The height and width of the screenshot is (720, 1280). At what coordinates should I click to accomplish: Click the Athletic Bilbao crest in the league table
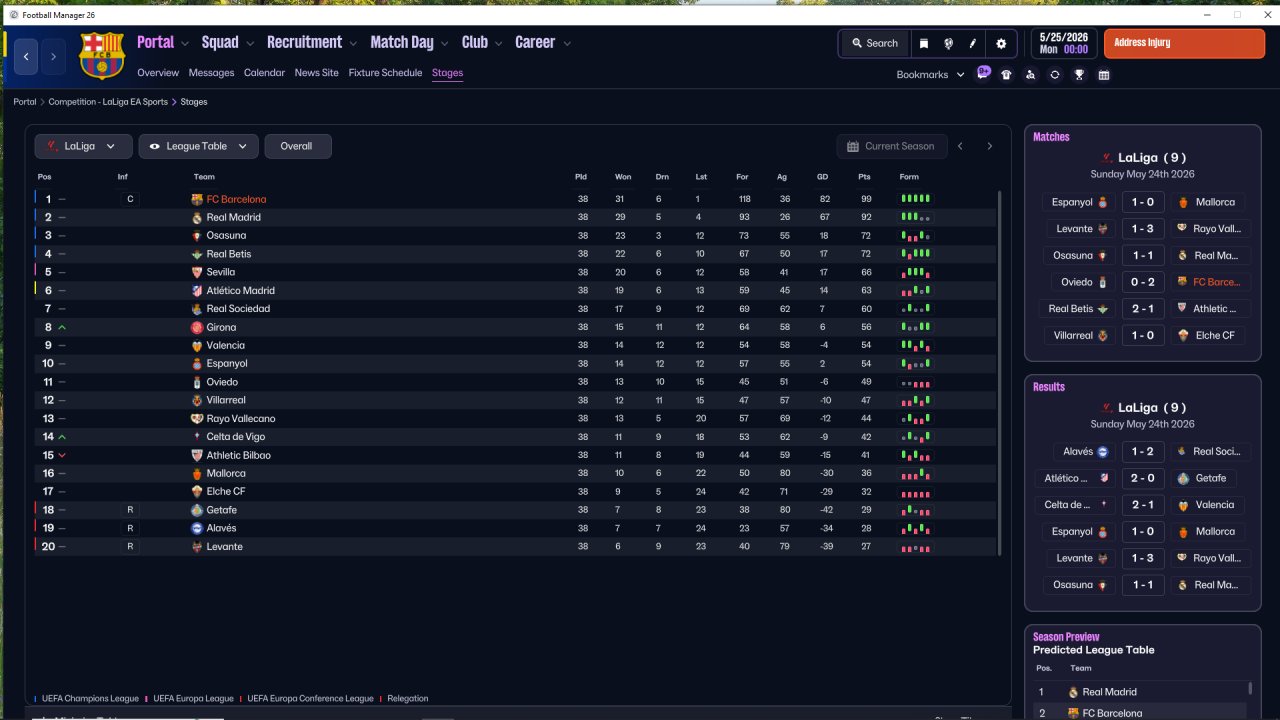coord(197,455)
